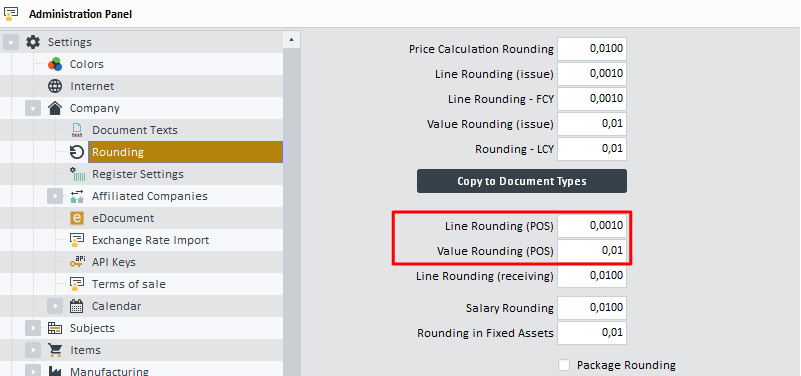Click the Copy to Document Types button

click(x=522, y=181)
